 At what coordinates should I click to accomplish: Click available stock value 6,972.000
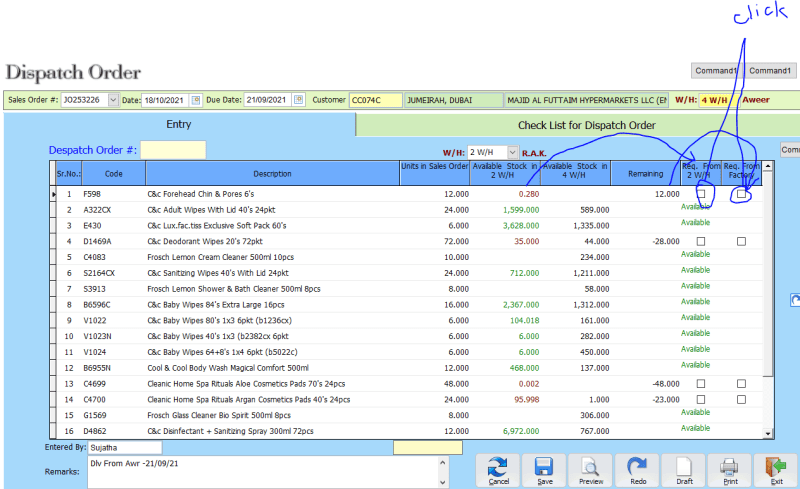pos(521,431)
